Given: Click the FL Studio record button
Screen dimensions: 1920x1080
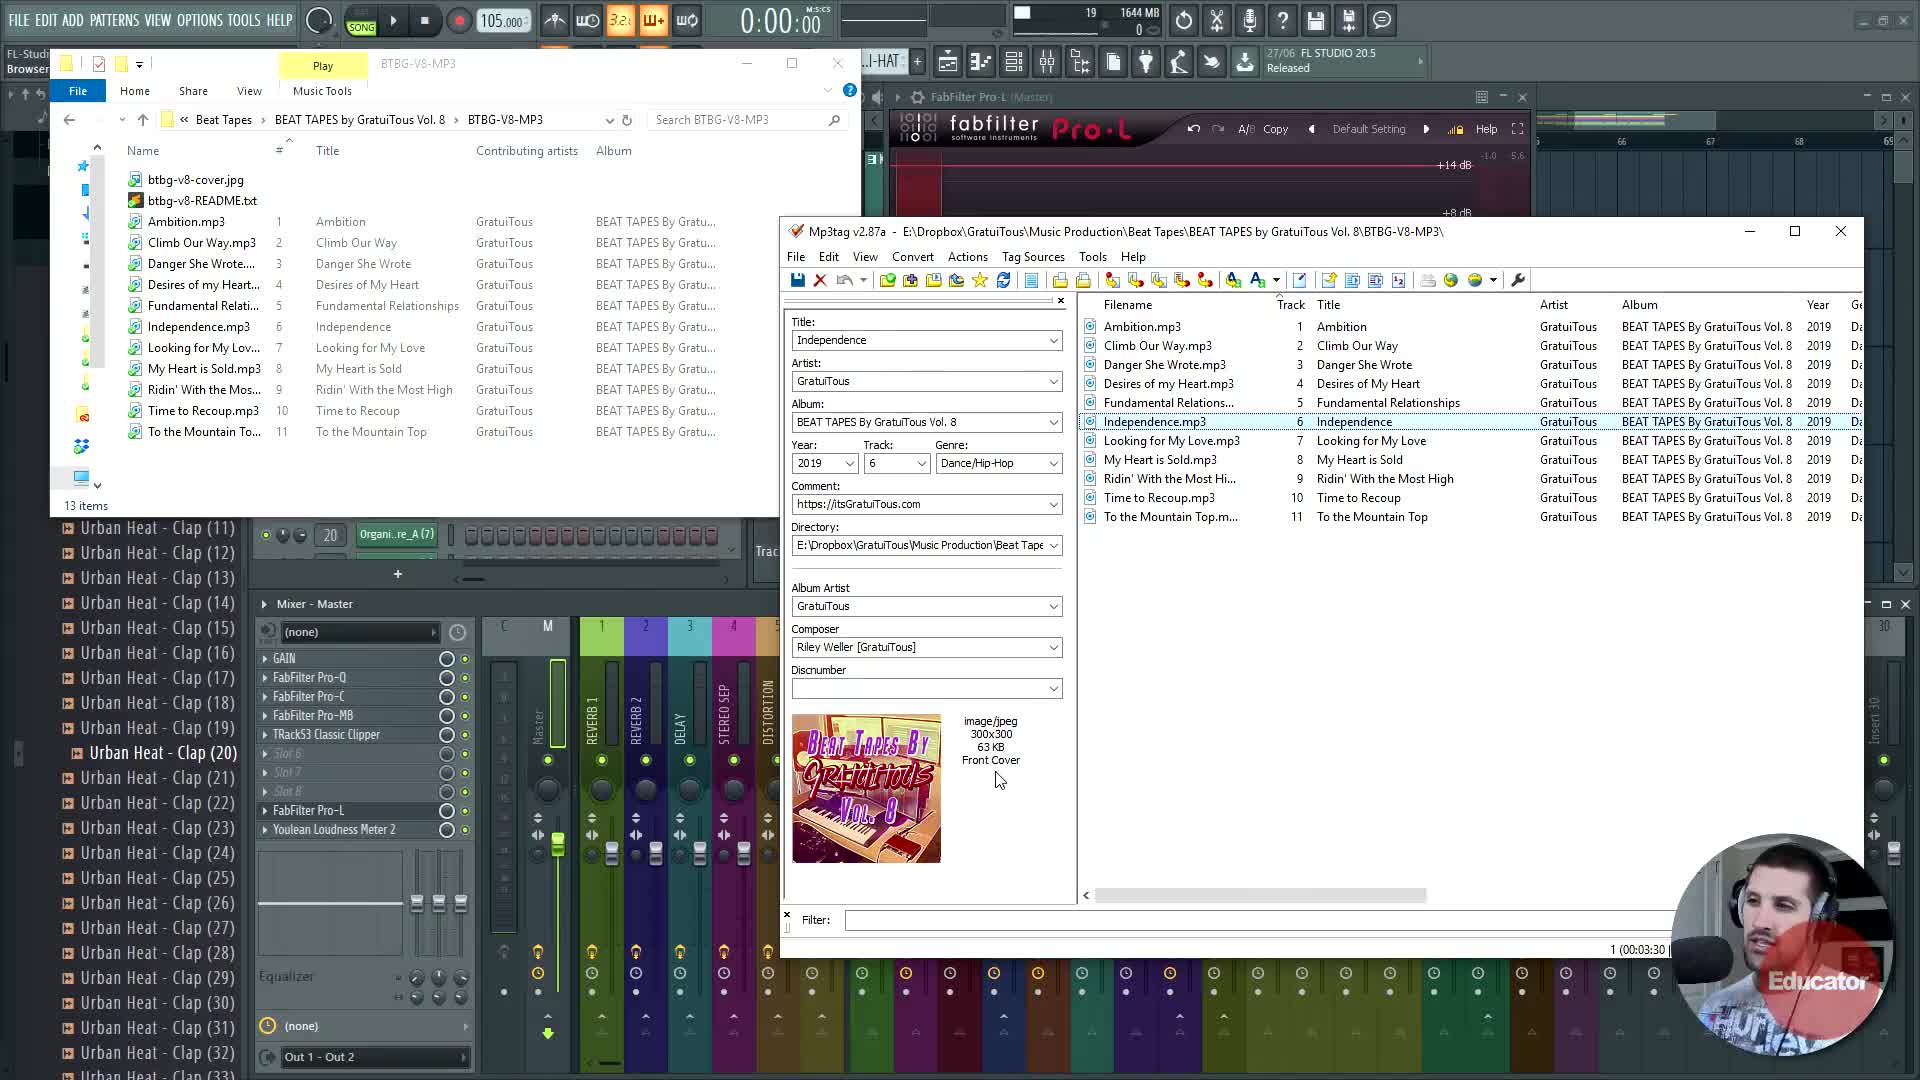Looking at the screenshot, I should point(459,21).
